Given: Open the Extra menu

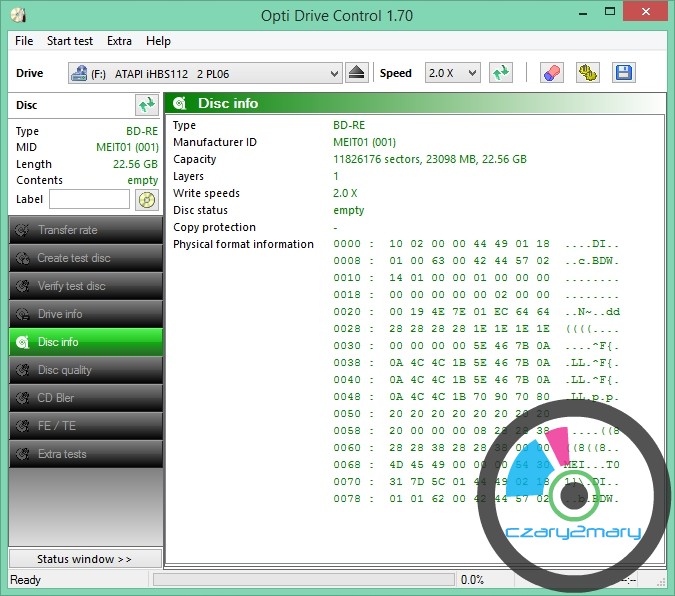Looking at the screenshot, I should pos(119,41).
